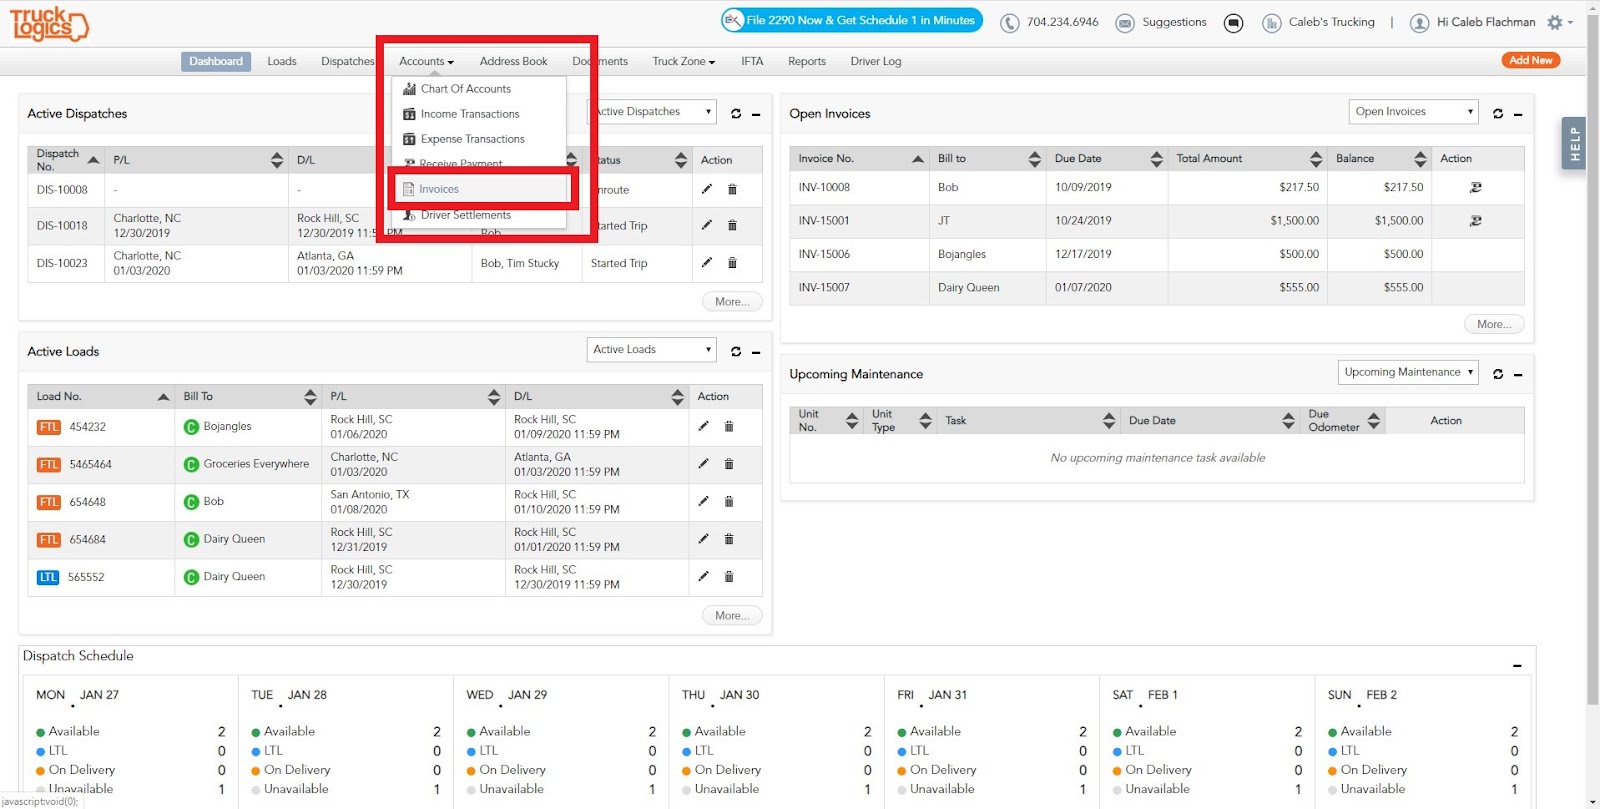Click the action icon for invoice INV-15001
Screen dimensions: 1600x809
pyautogui.click(x=1475, y=221)
